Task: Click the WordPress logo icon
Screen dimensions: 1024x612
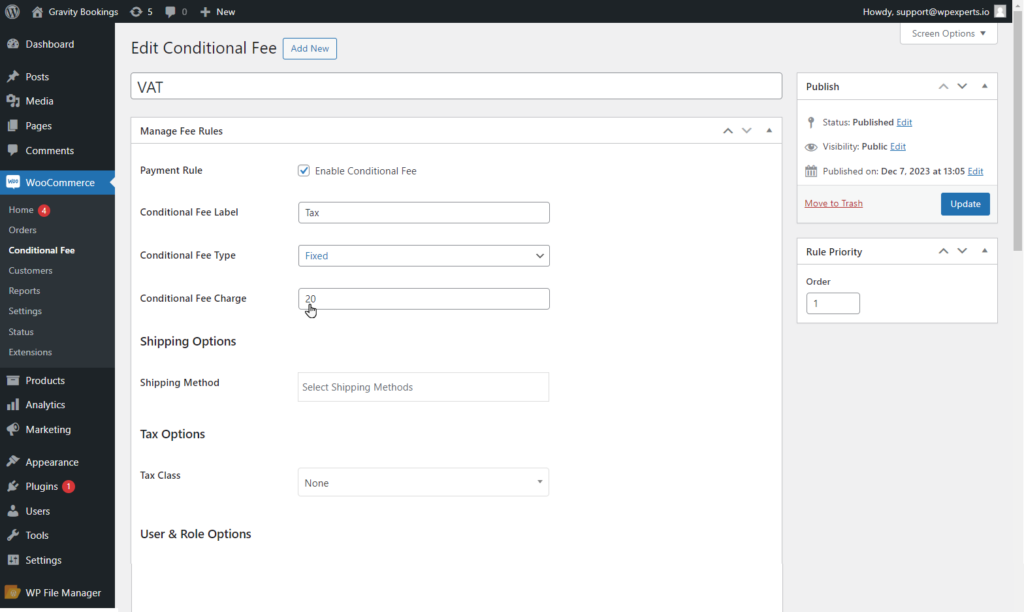Action: [x=12, y=12]
